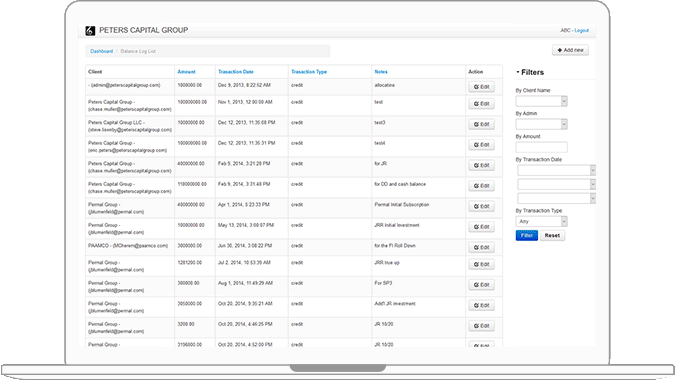Open the first Transaction Date dropdown
675x380 pixels.
[557, 170]
